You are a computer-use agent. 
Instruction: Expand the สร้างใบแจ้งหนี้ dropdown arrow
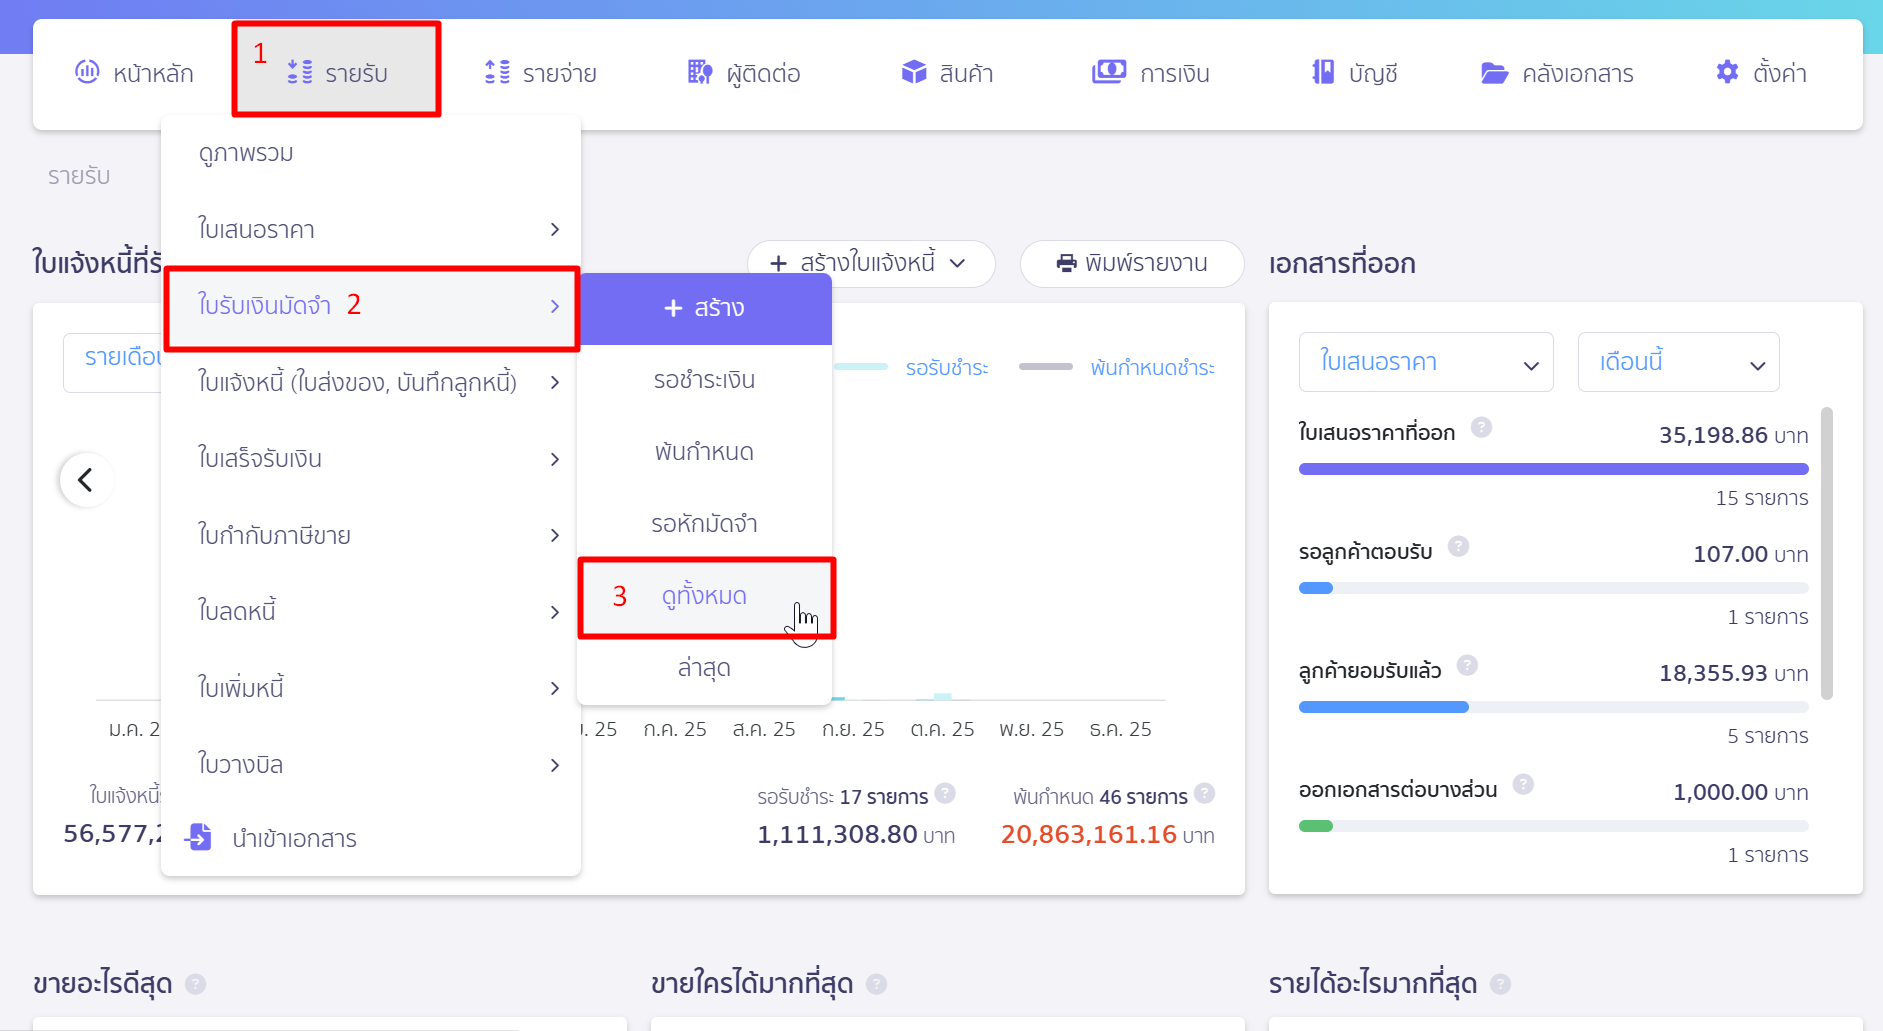959,264
